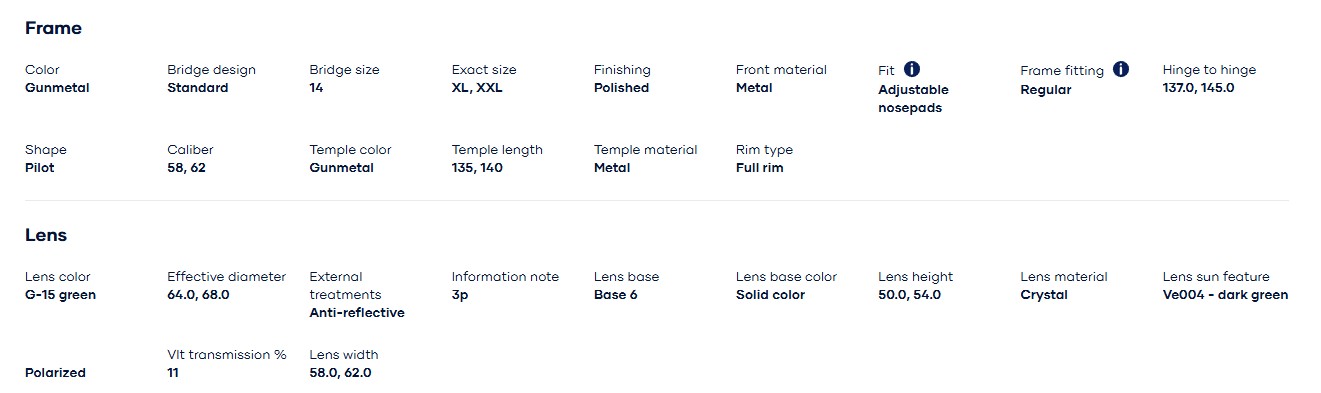Select the Anti-reflective treatment text
Image resolution: width=1321 pixels, height=393 pixels.
coord(357,313)
